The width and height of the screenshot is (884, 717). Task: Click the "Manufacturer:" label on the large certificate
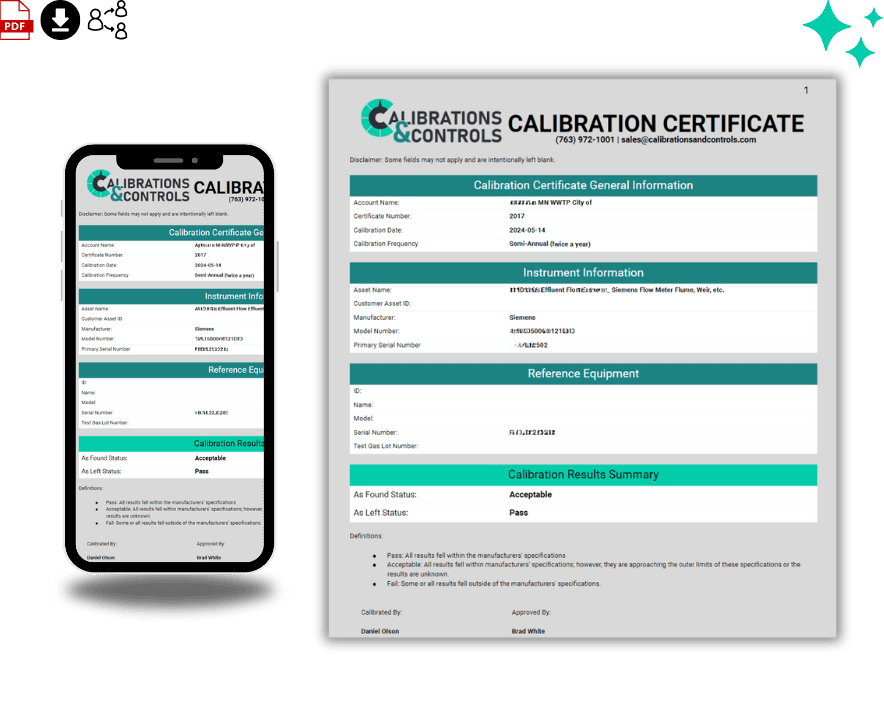(x=374, y=318)
